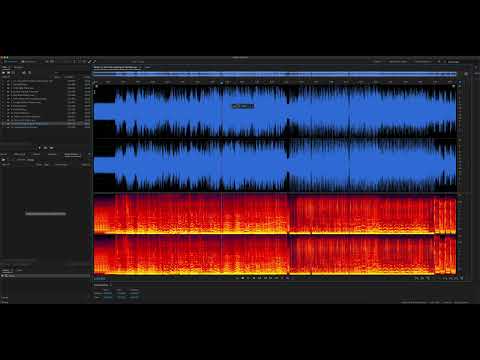The image size is (480, 360).
Task: Click the overview navigator bar above waveform
Action: (x=275, y=74)
